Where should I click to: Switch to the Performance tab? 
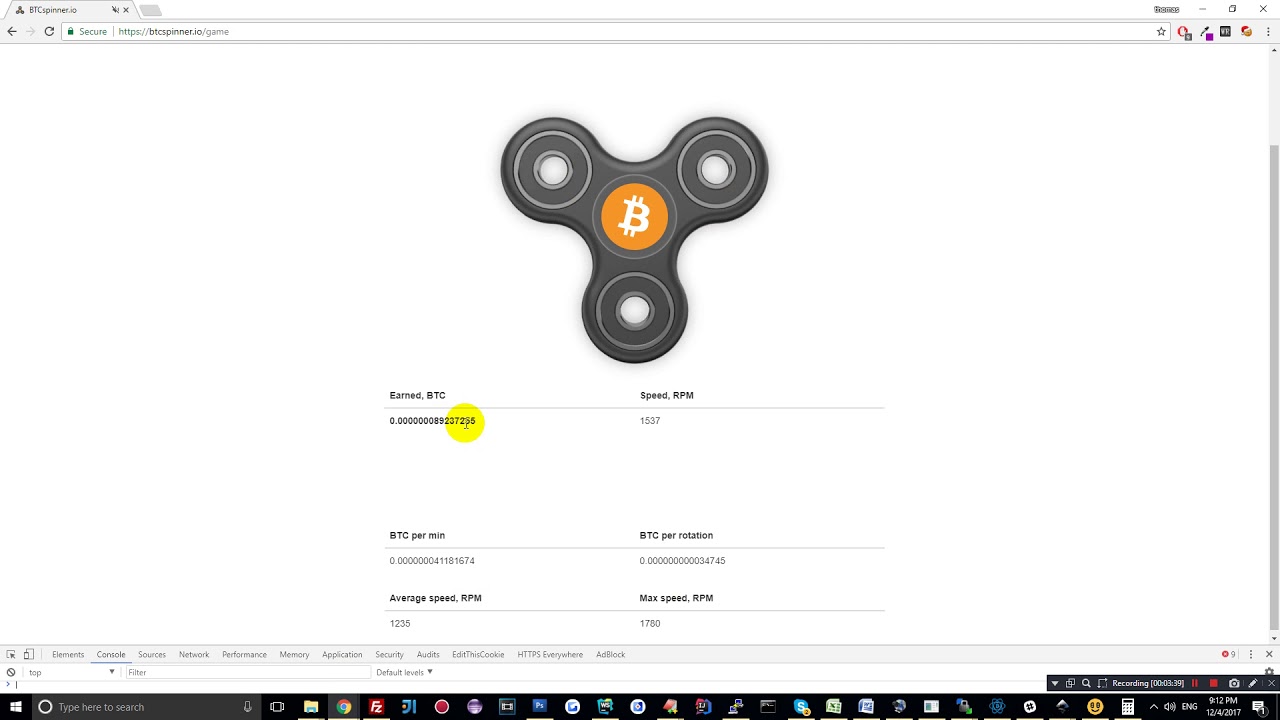(244, 655)
